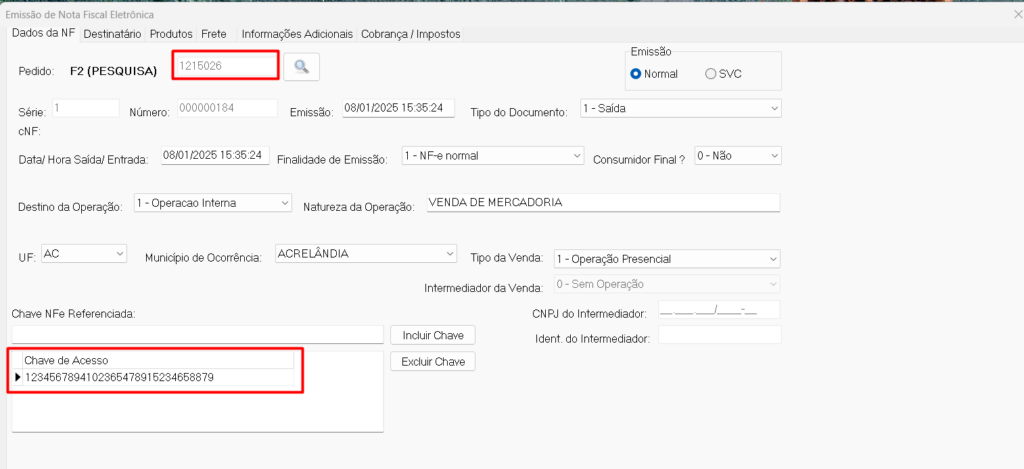Click the Incluir Chave button
Viewport: 1024px width, 469px height.
tap(432, 335)
